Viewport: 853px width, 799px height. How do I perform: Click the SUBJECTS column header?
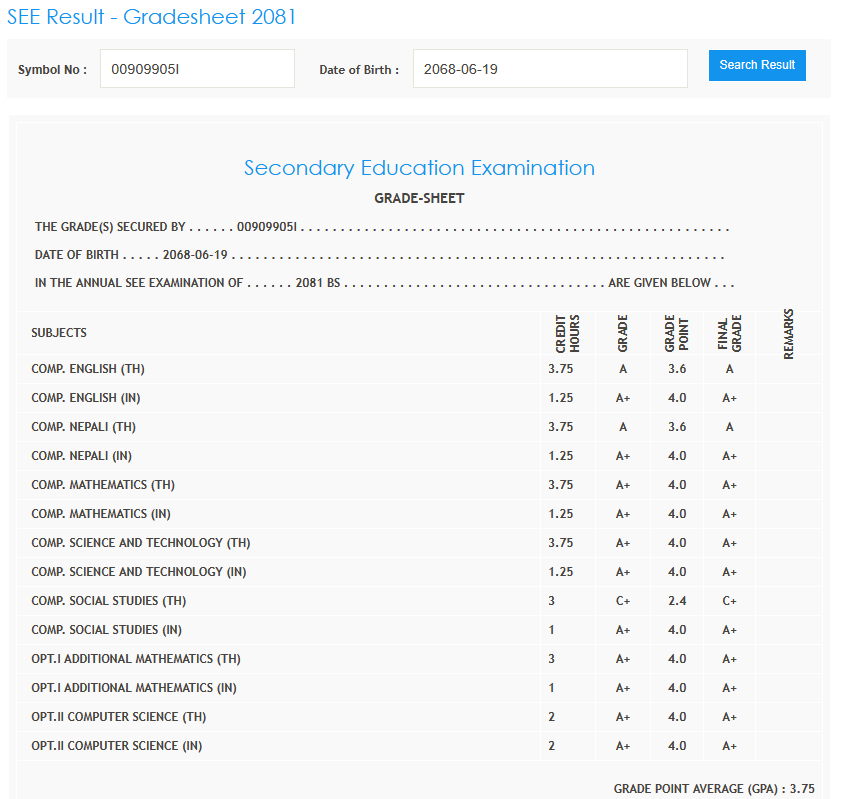(x=59, y=333)
